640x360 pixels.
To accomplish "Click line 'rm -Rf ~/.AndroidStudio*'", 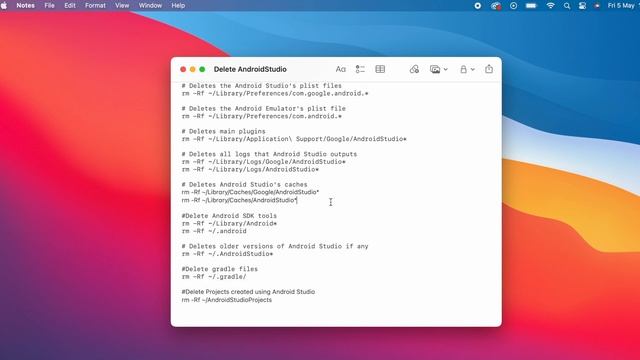I will pos(227,254).
